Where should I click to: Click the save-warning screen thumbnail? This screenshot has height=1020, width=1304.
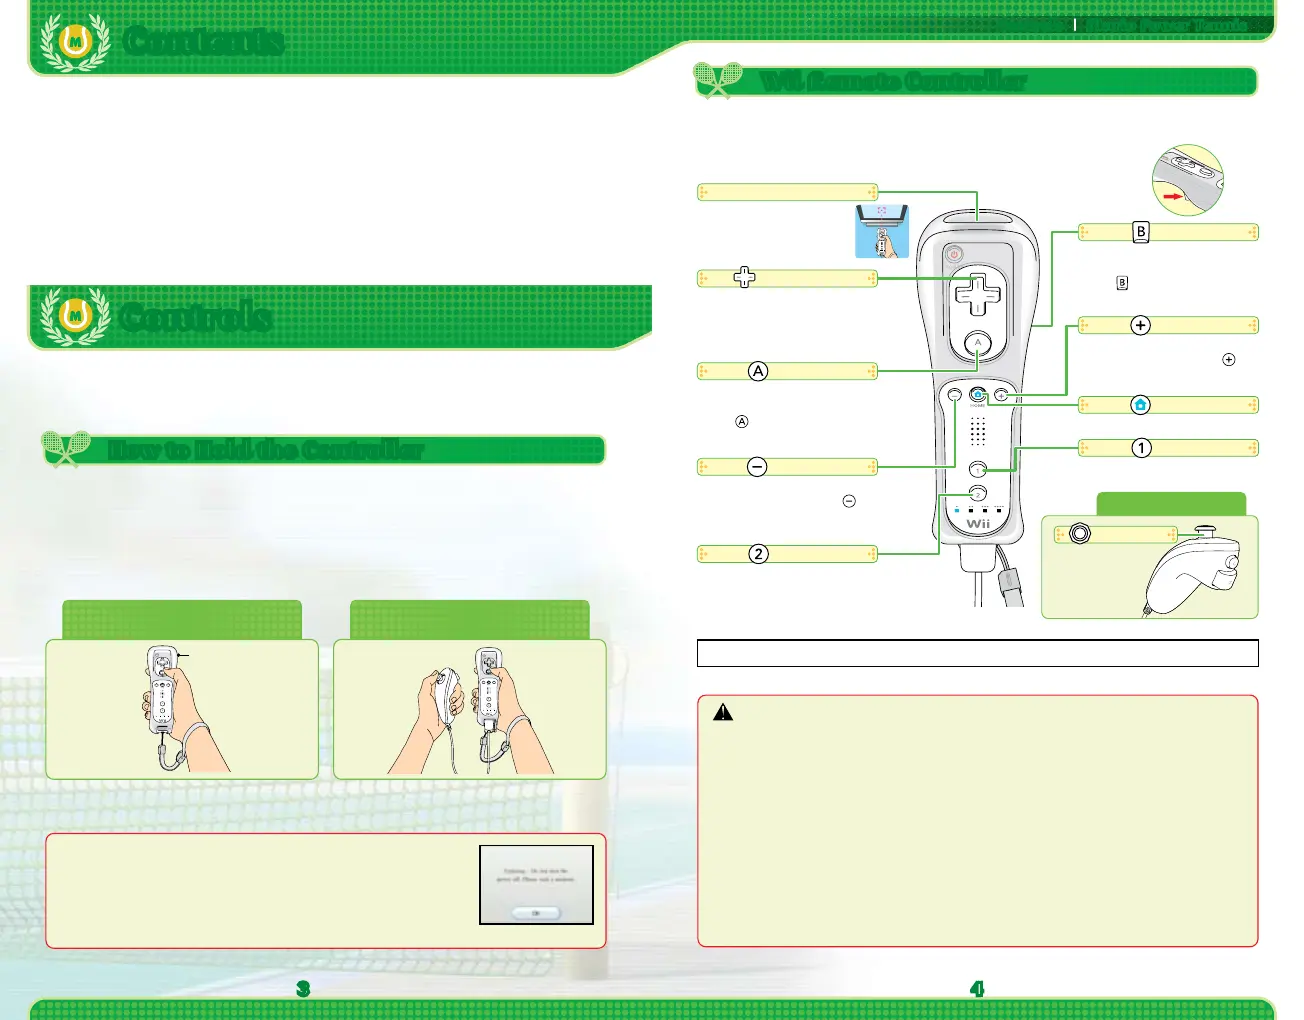536,885
